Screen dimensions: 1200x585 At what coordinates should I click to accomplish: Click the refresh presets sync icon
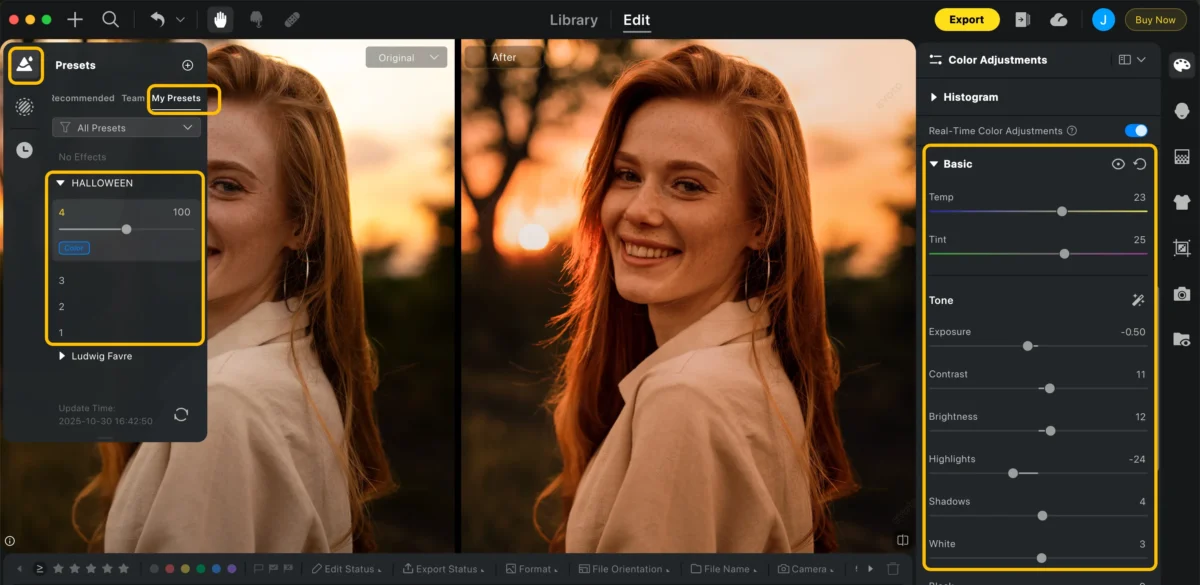(181, 414)
